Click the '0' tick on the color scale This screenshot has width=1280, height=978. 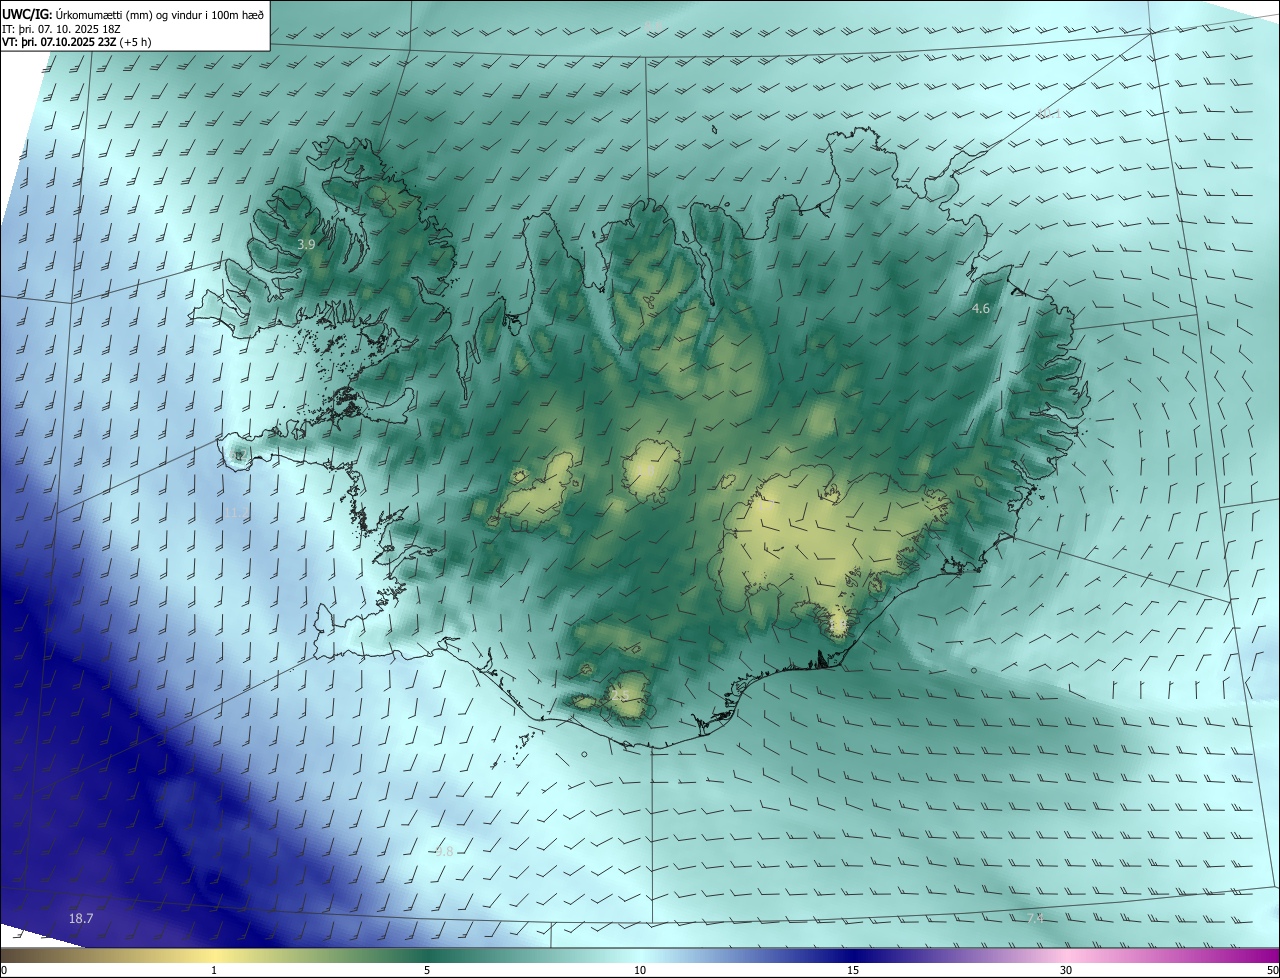tap(4, 970)
